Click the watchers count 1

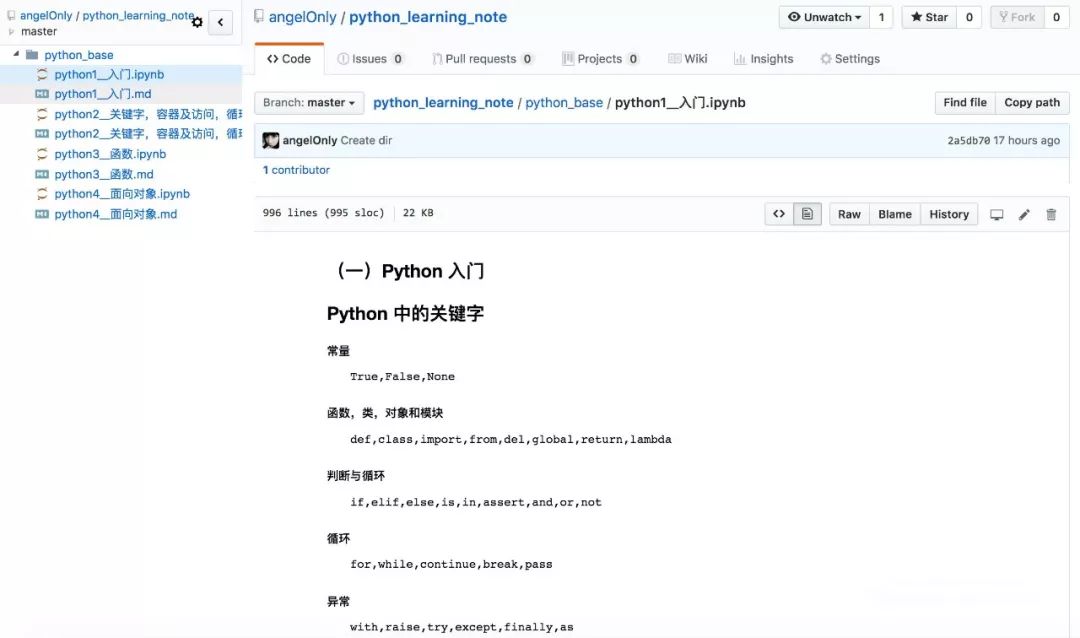(881, 17)
